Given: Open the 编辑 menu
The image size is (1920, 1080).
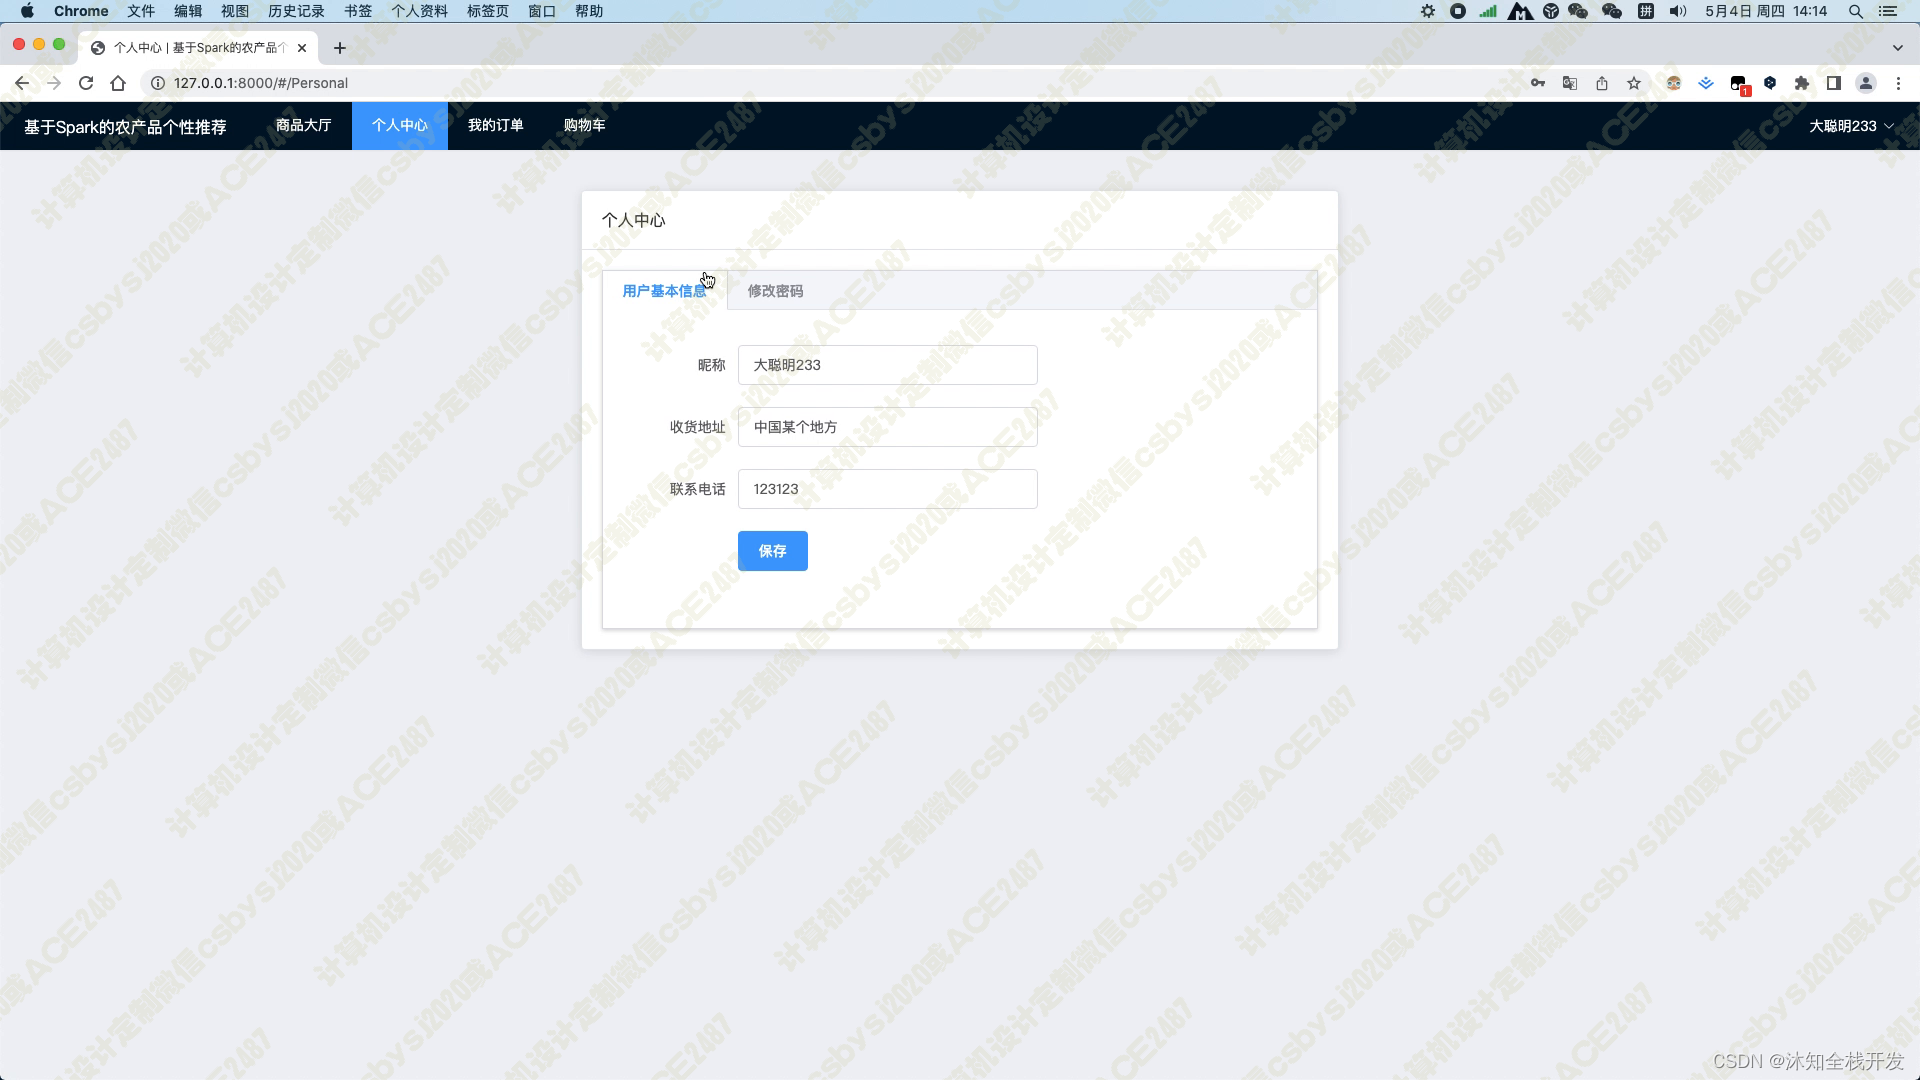Looking at the screenshot, I should [188, 11].
